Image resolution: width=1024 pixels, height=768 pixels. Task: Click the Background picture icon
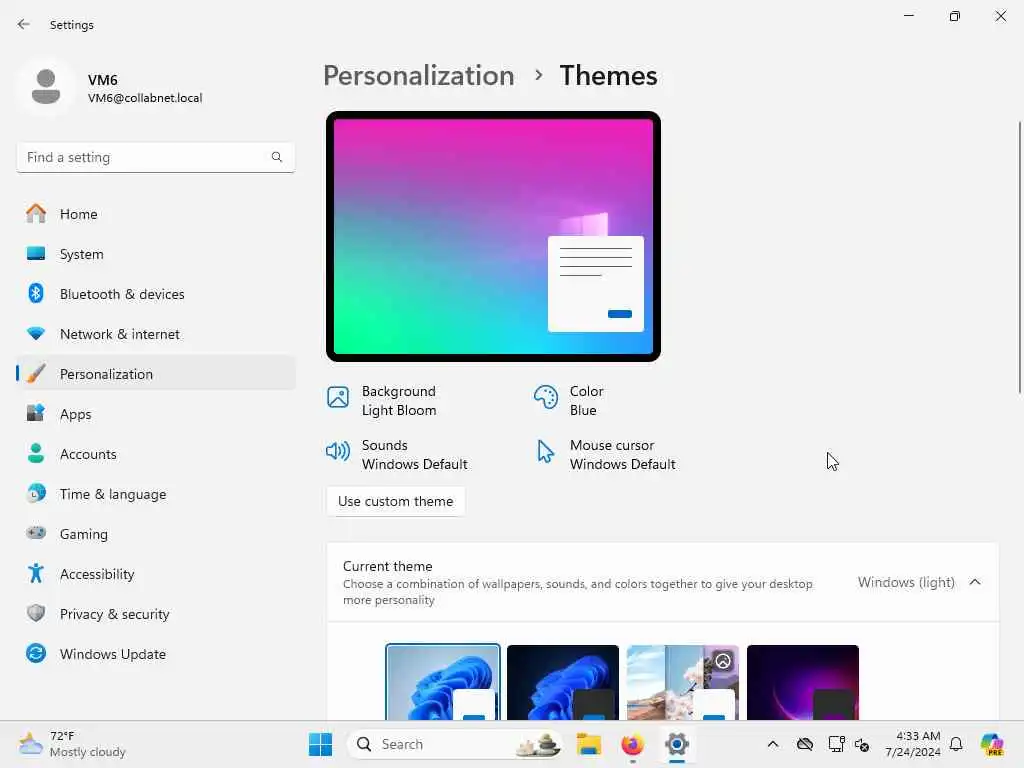pos(338,397)
